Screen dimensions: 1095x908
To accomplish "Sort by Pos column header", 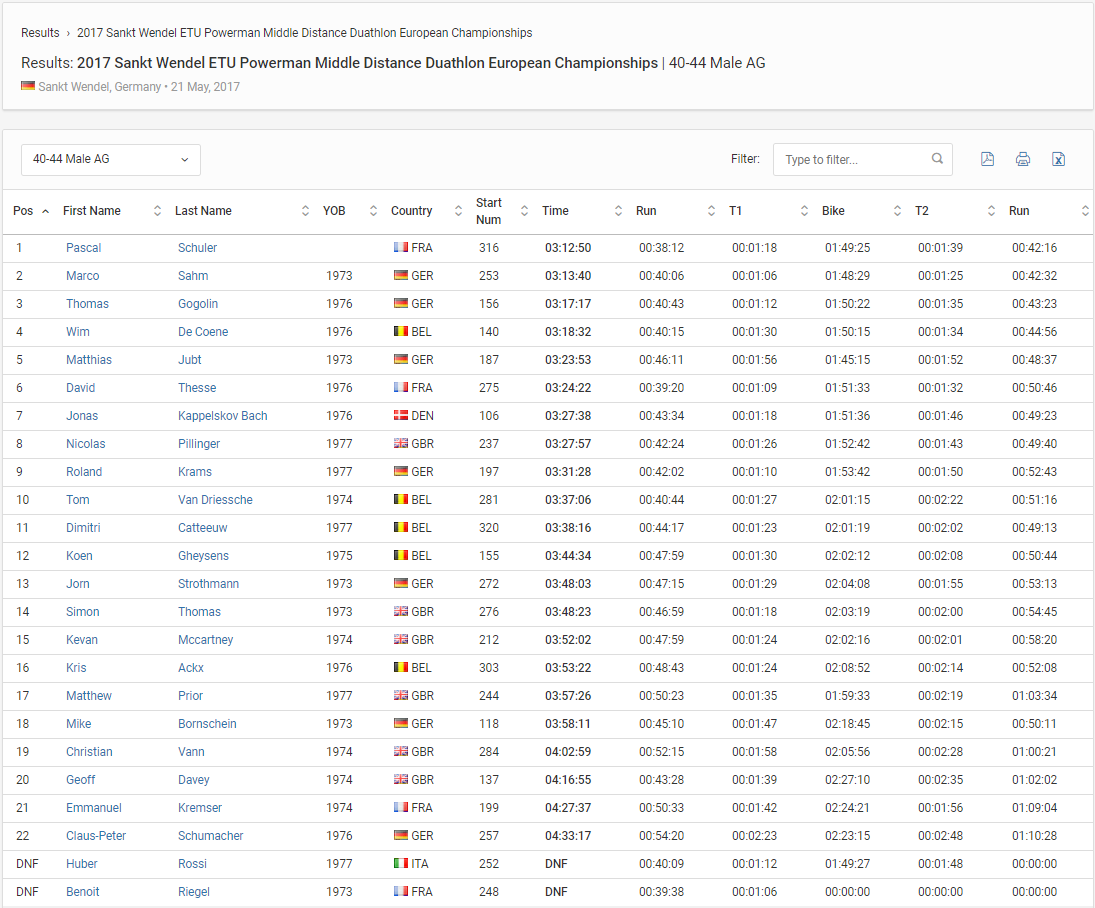I will coord(31,211).
